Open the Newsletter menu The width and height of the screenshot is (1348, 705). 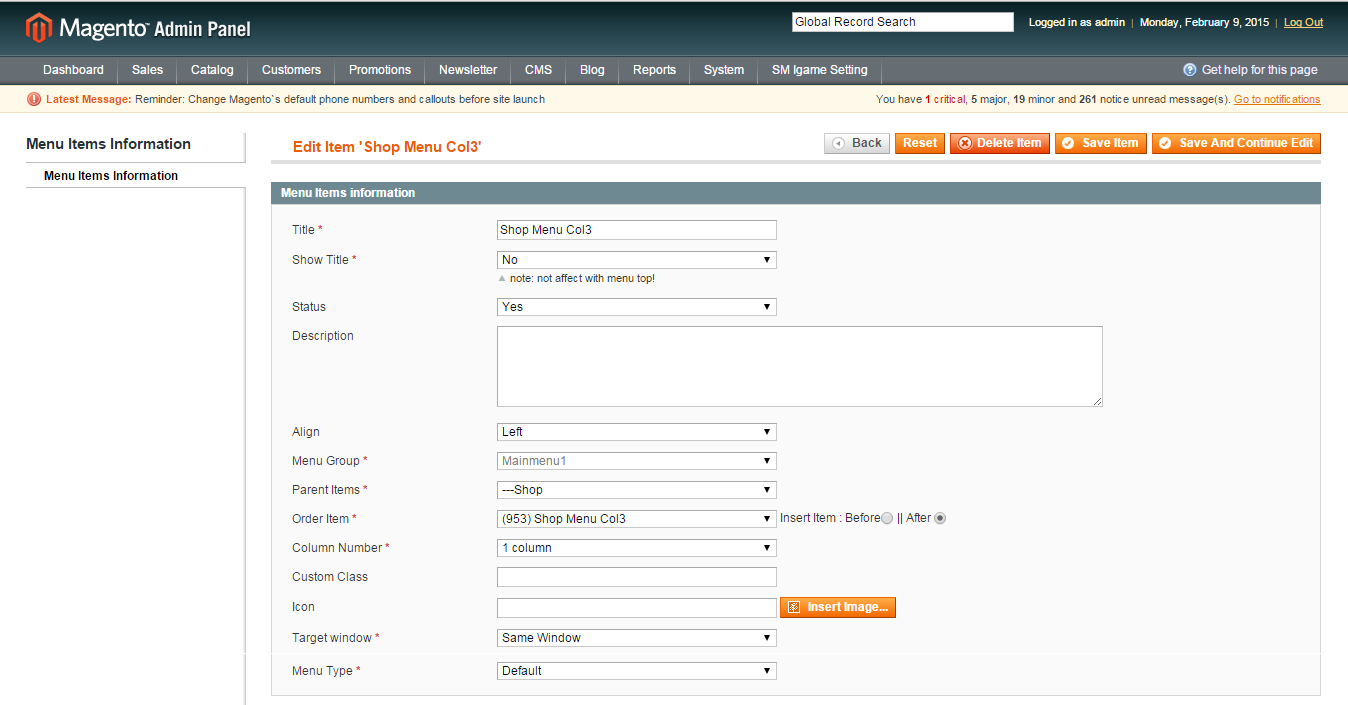[468, 70]
